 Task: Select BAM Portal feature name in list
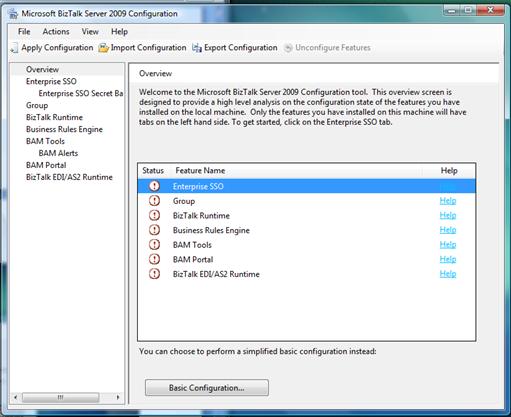(193, 260)
